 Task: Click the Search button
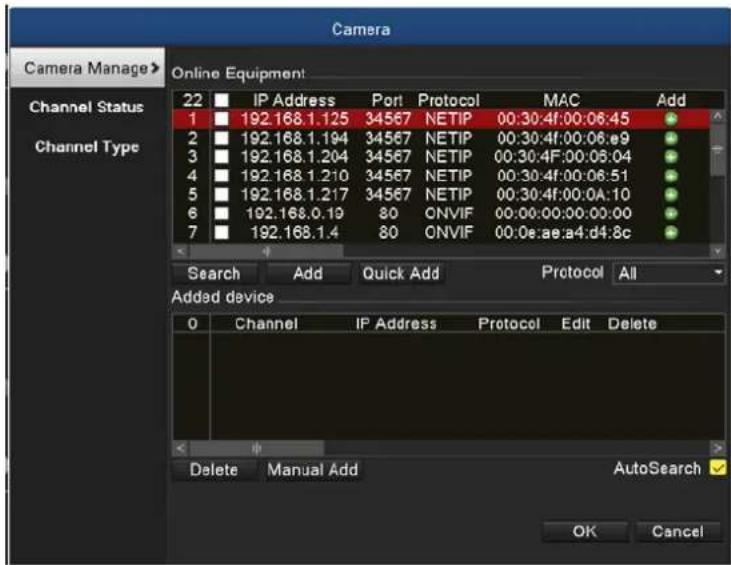click(x=214, y=273)
